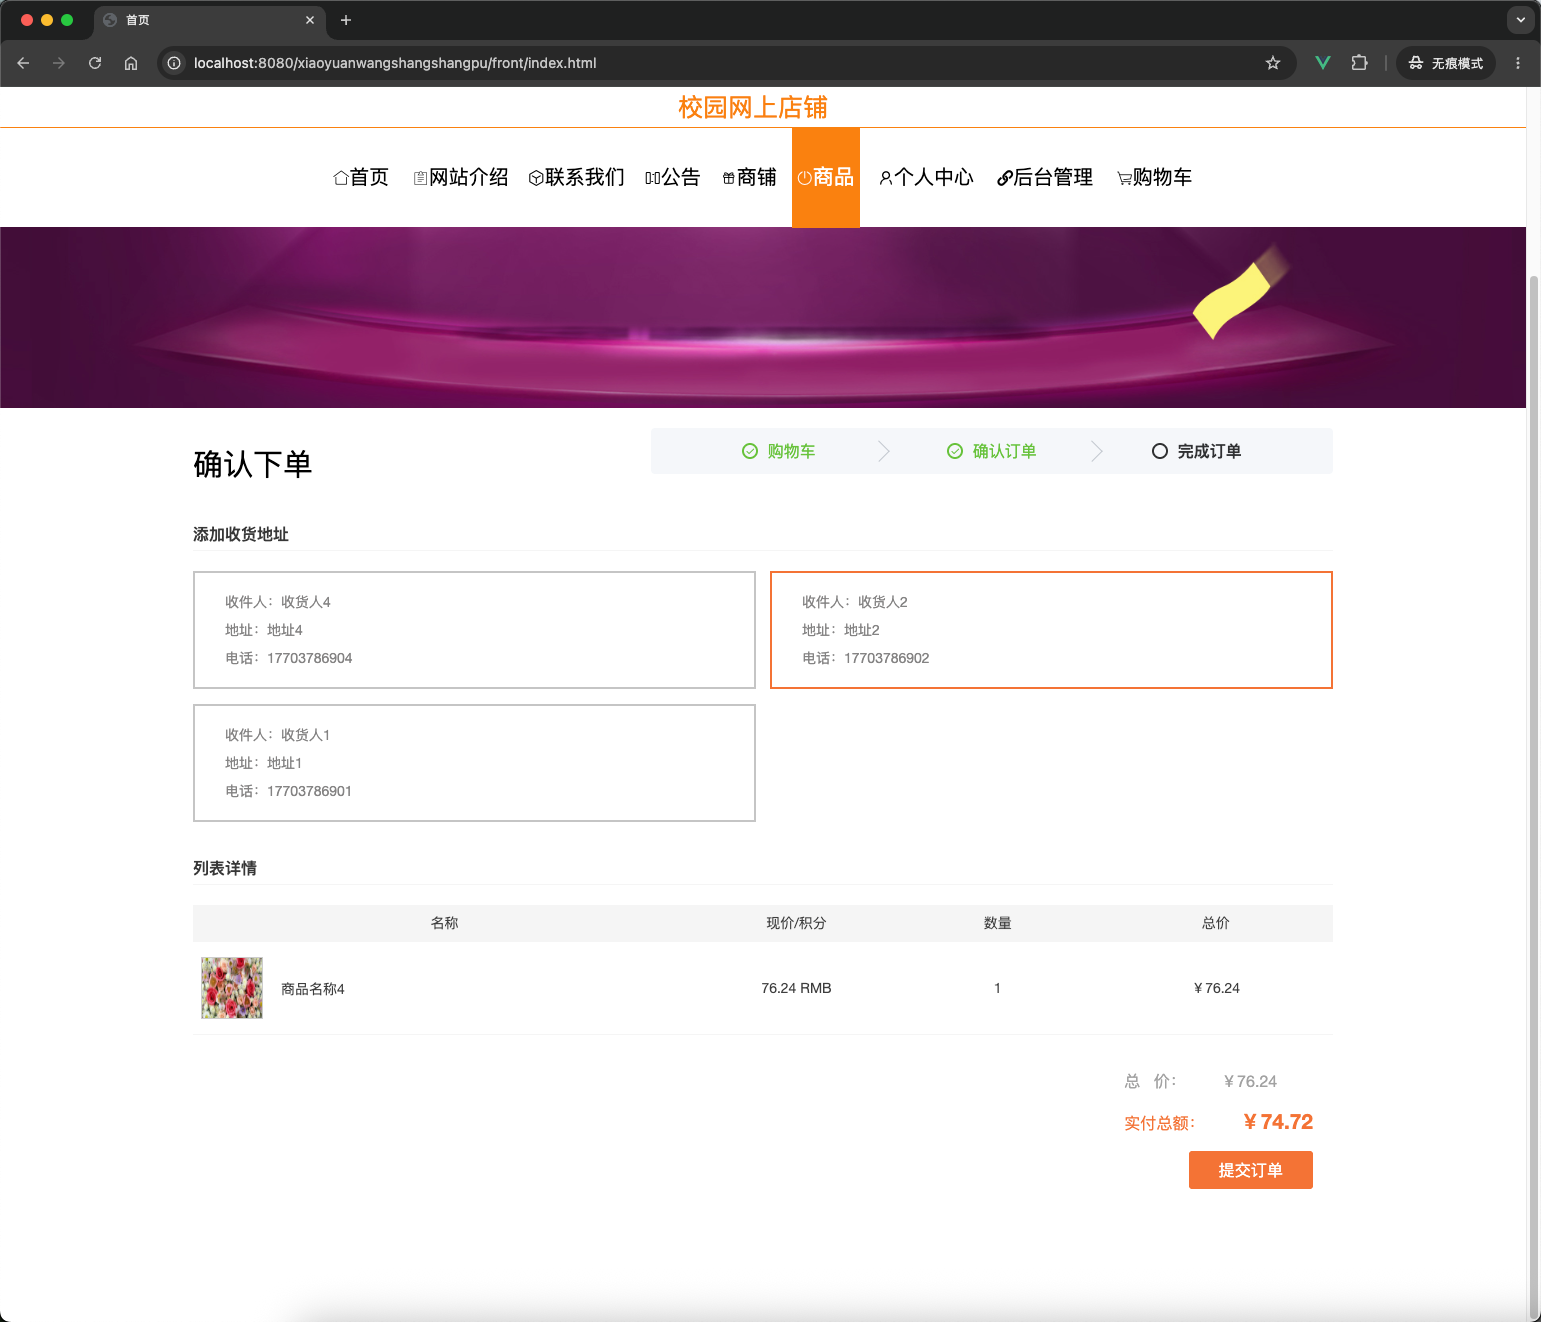Image resolution: width=1541 pixels, height=1322 pixels.
Task: Click phone number 17703786902
Action: click(x=886, y=658)
